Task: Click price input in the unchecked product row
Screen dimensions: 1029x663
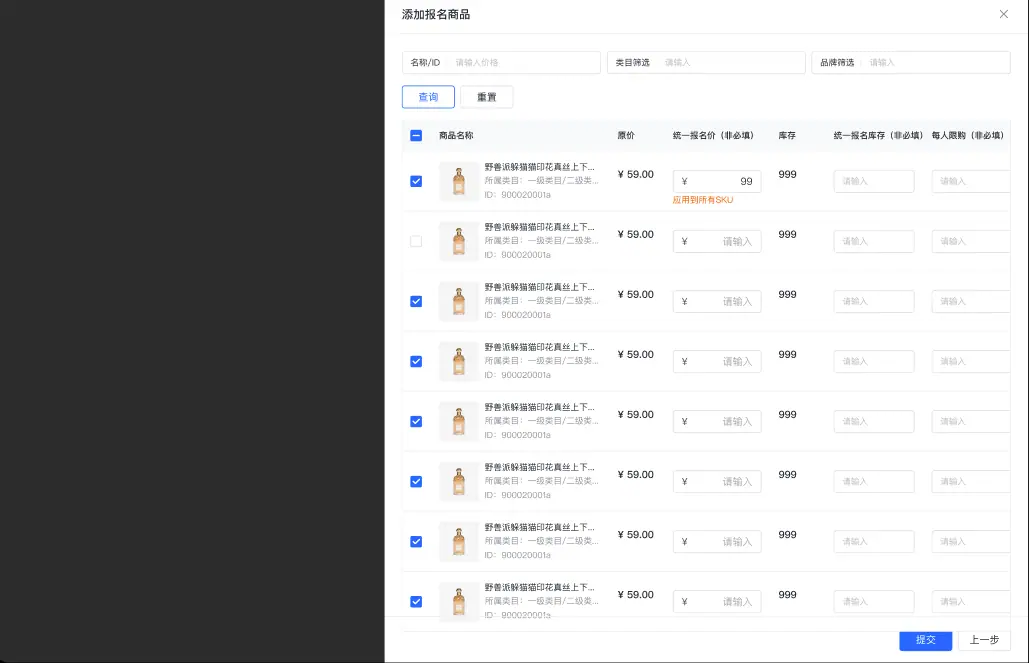Action: tap(717, 241)
